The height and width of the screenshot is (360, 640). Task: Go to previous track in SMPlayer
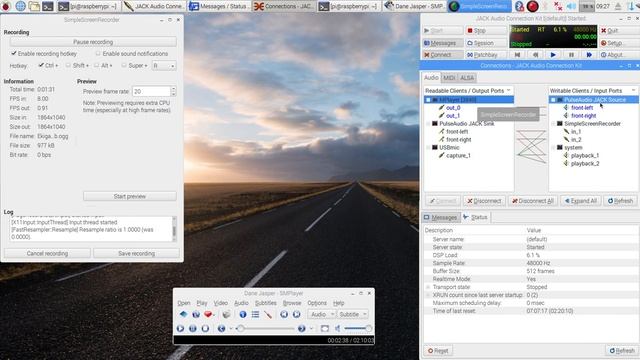[x=284, y=314]
